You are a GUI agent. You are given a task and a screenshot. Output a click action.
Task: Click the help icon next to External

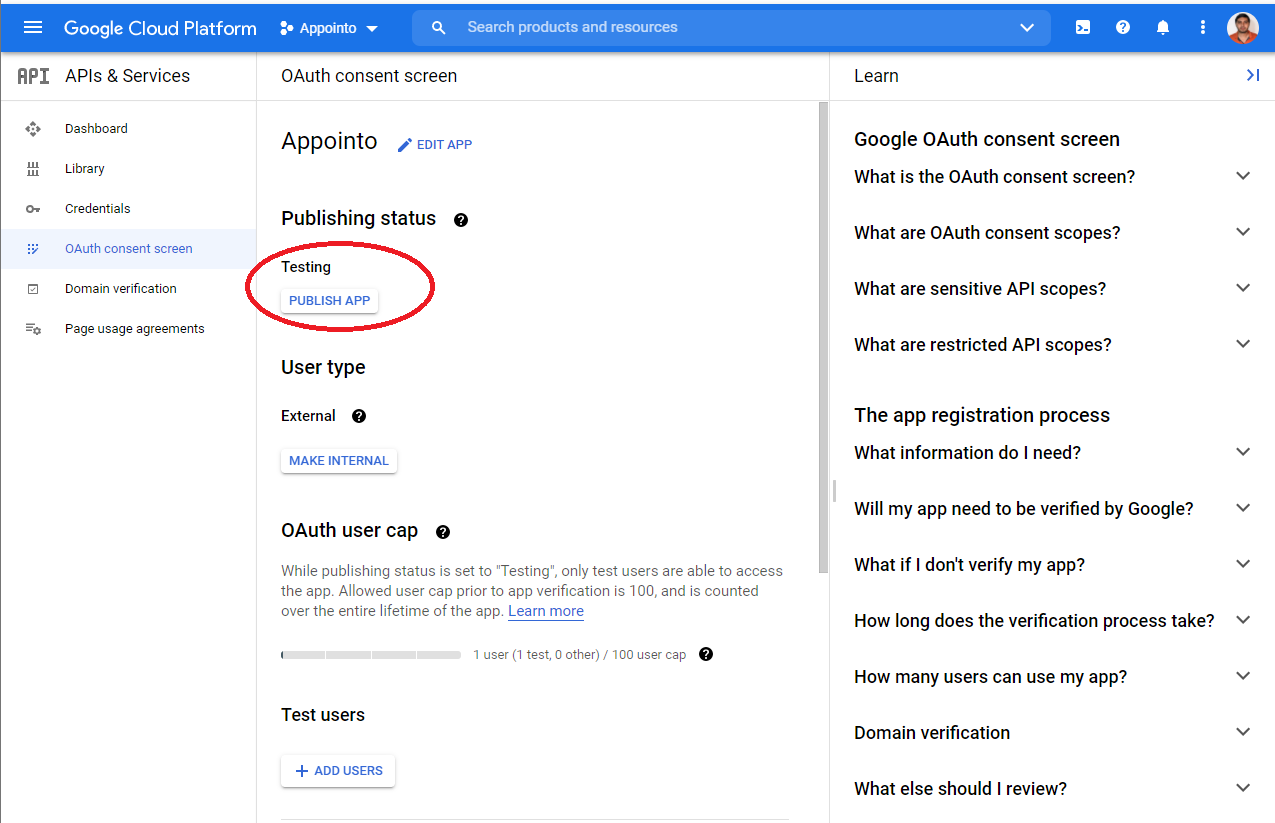(359, 416)
